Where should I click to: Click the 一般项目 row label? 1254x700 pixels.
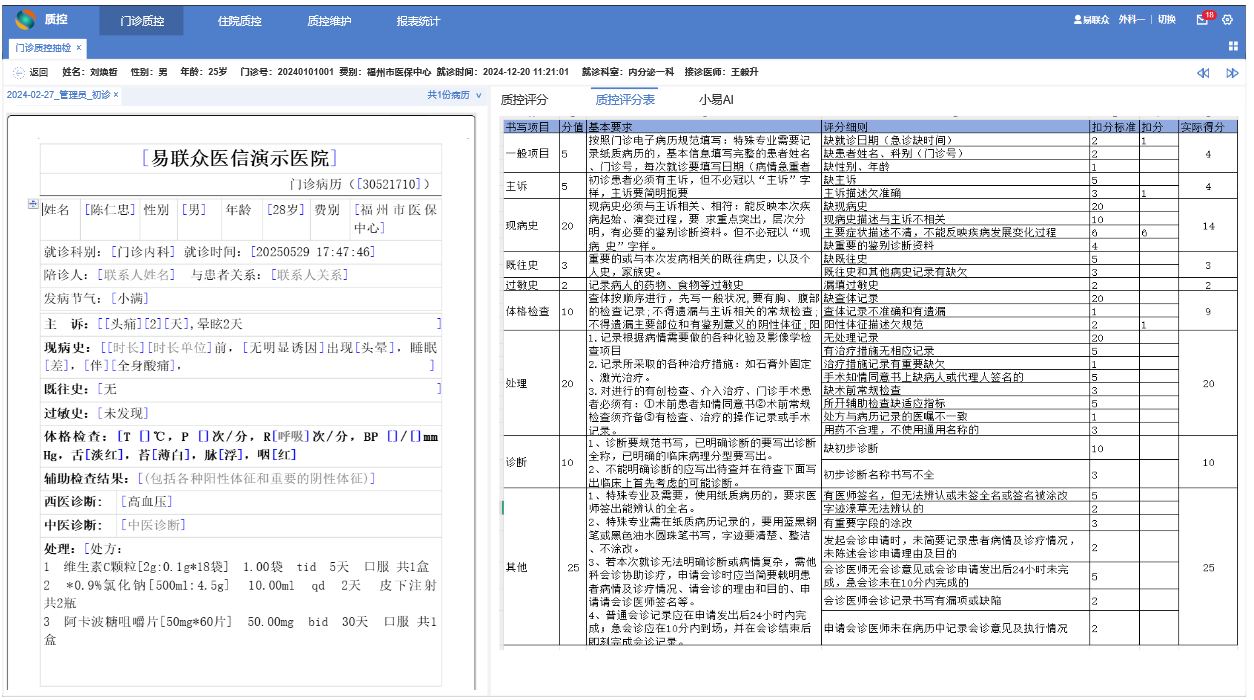coord(528,154)
